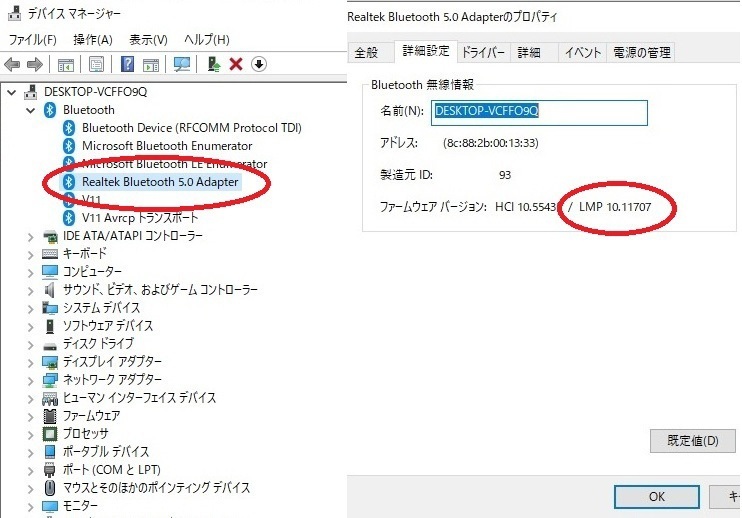Collapse the Bluetooth category
The image size is (742, 518).
click(x=31, y=110)
